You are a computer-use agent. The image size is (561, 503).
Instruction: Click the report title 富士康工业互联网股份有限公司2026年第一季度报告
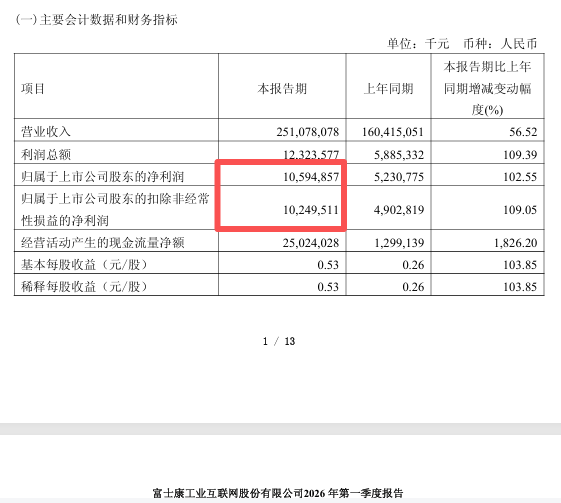[x=278, y=493]
